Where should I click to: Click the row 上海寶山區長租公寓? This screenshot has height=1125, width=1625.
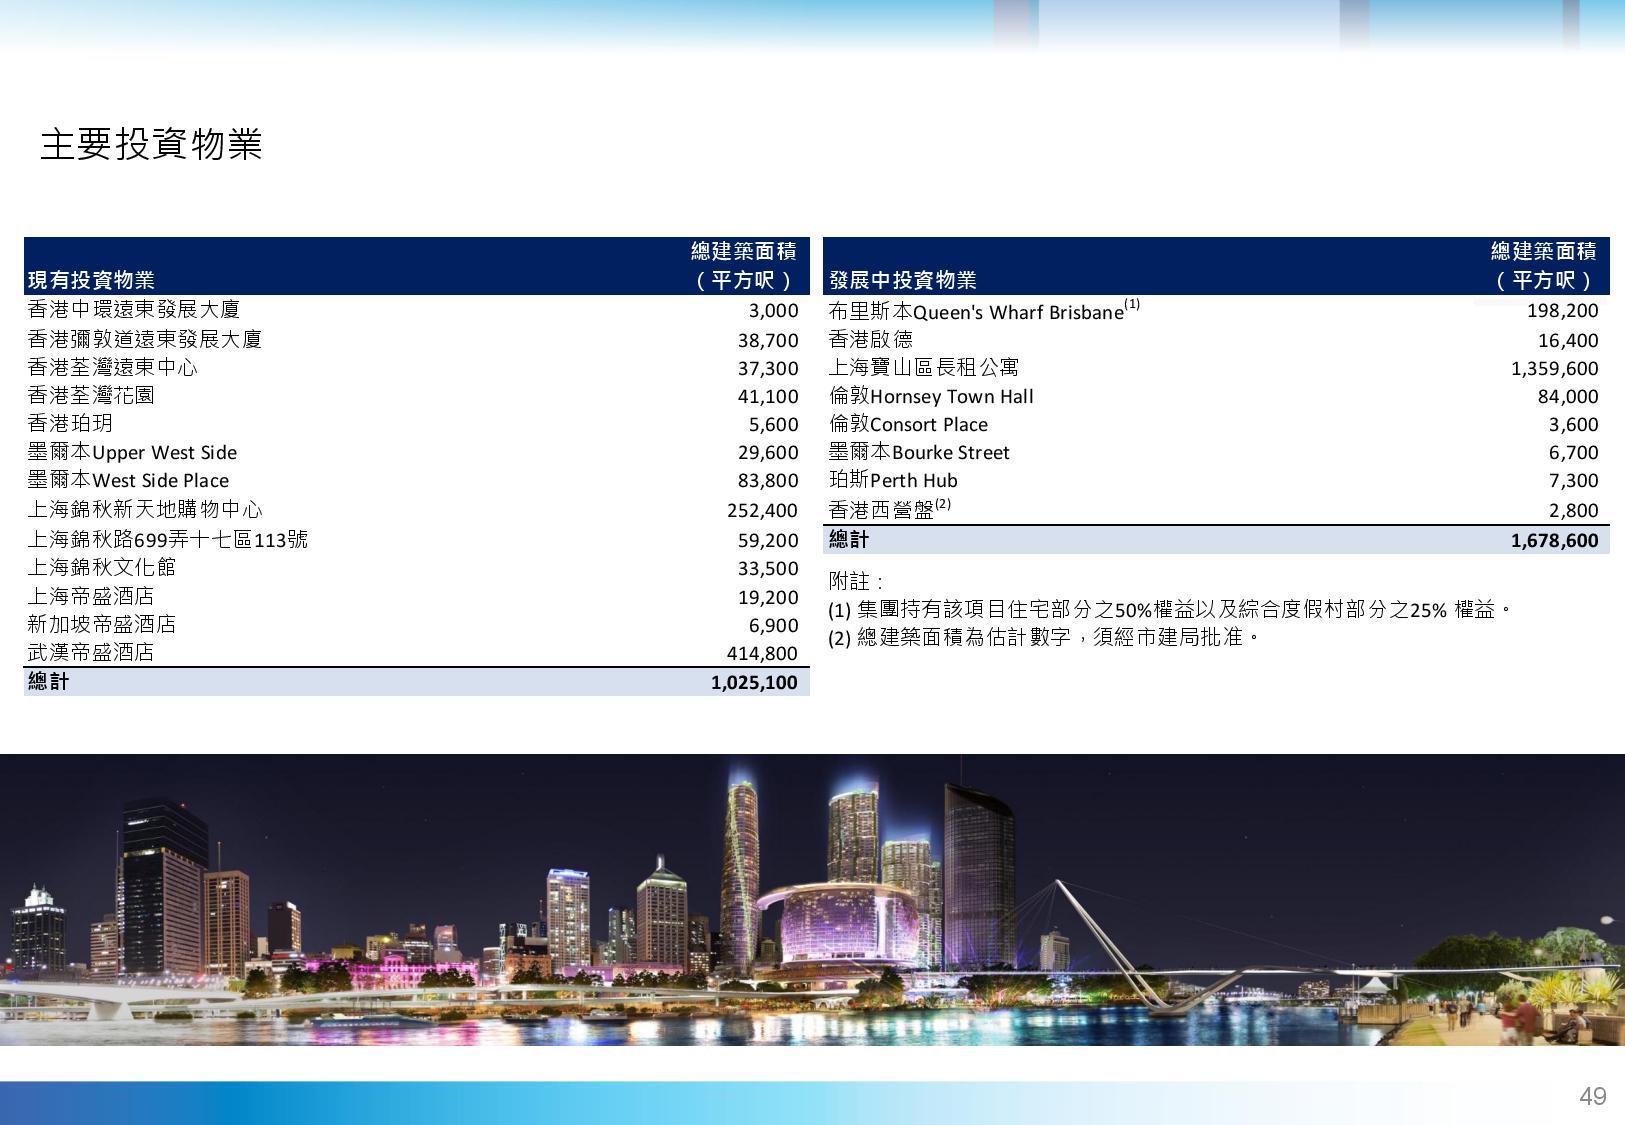click(1216, 368)
